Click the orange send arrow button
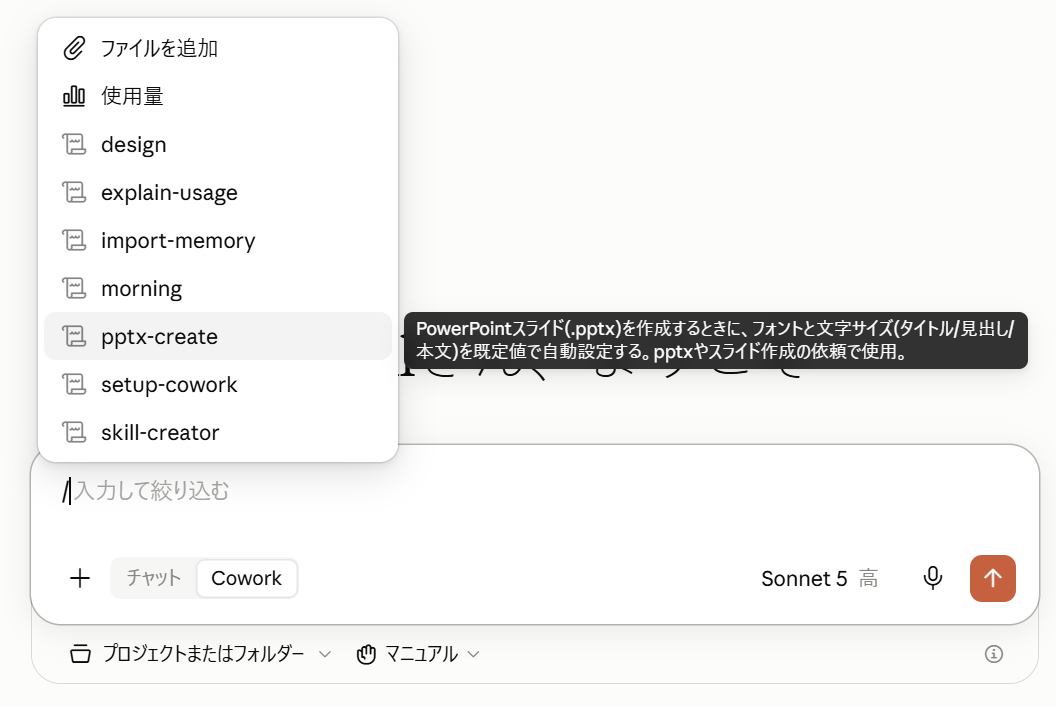 [993, 578]
